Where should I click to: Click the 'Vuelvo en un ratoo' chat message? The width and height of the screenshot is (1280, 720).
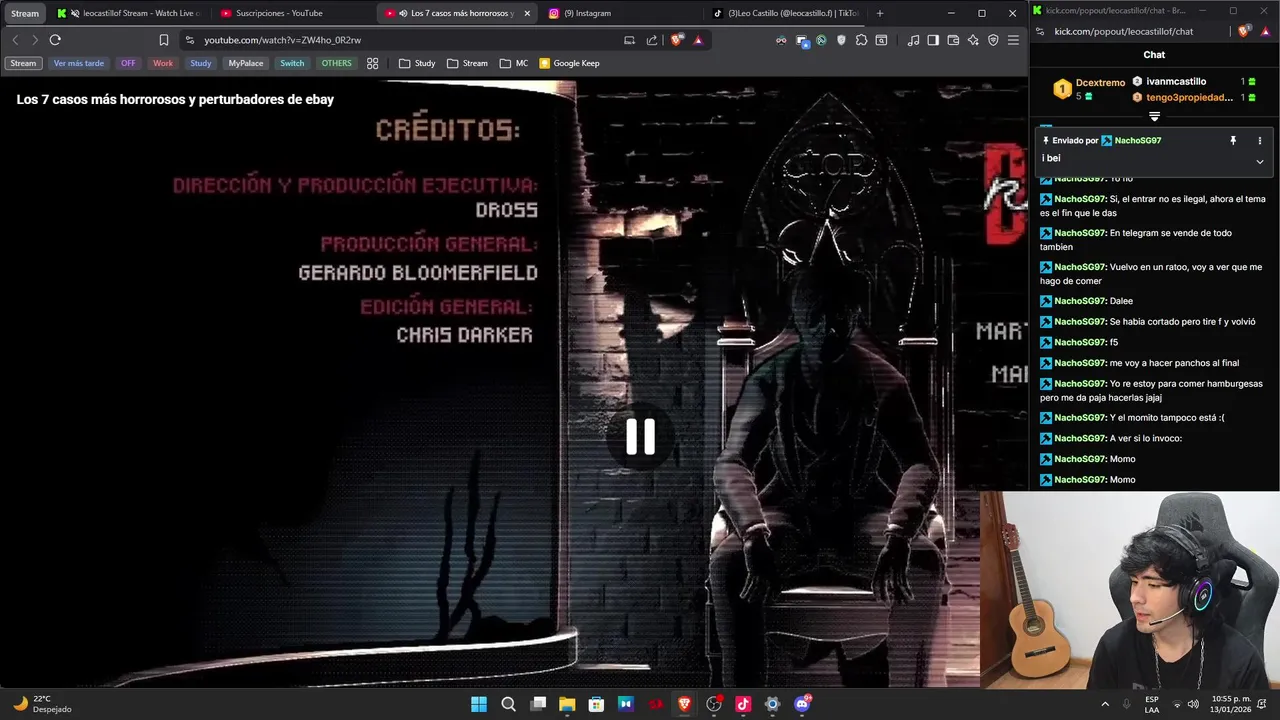(x=1152, y=274)
